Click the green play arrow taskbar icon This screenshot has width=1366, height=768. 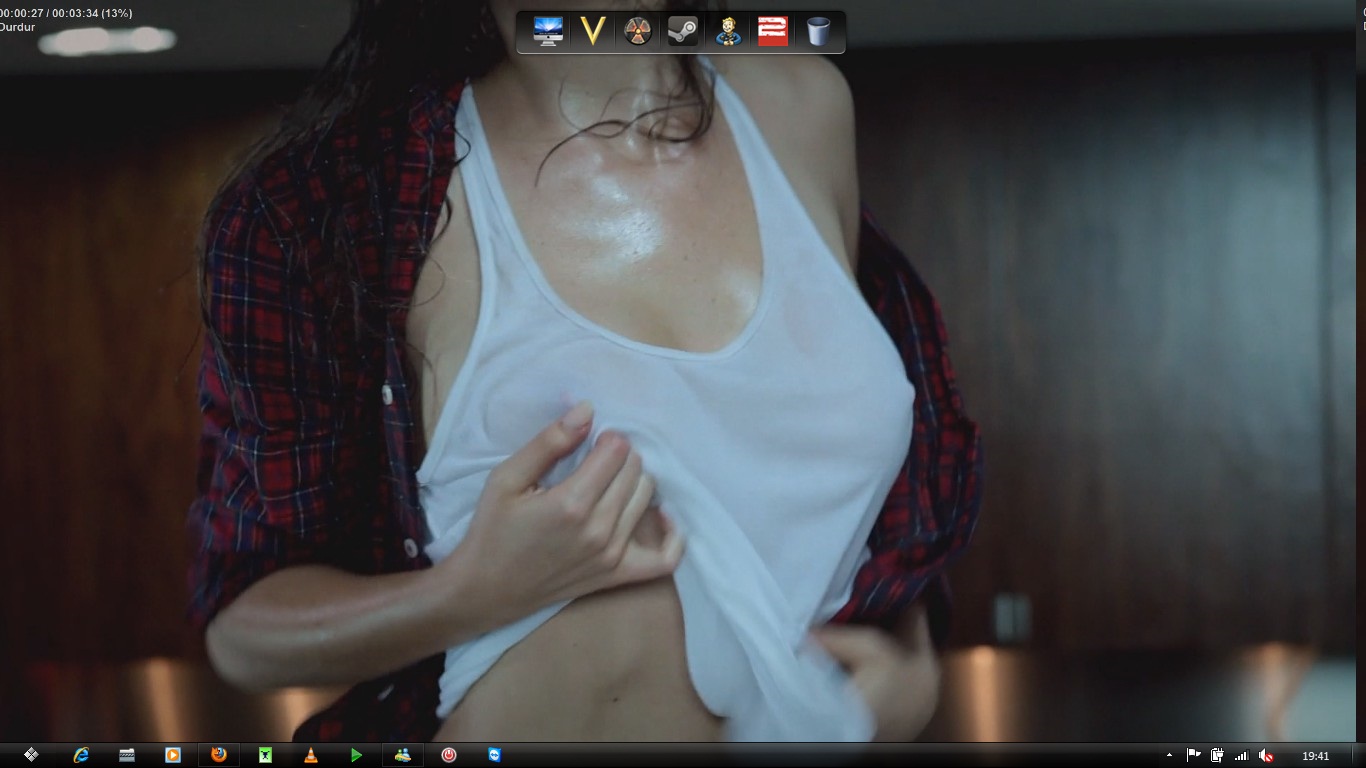click(357, 755)
